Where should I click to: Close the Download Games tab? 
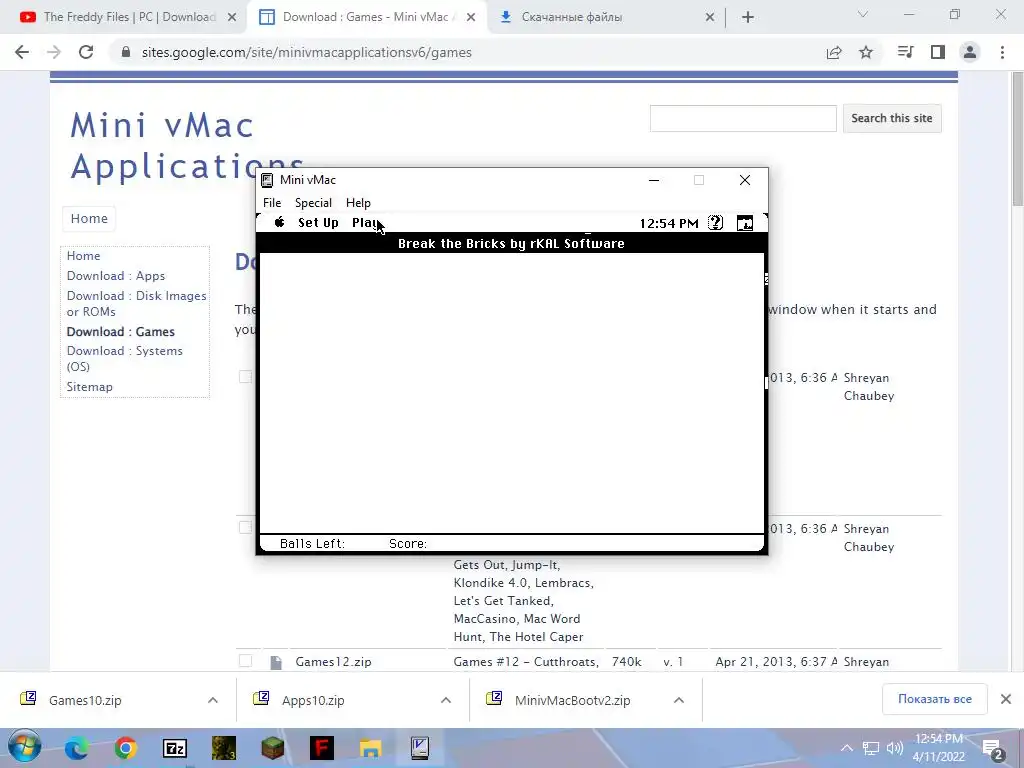(x=471, y=18)
